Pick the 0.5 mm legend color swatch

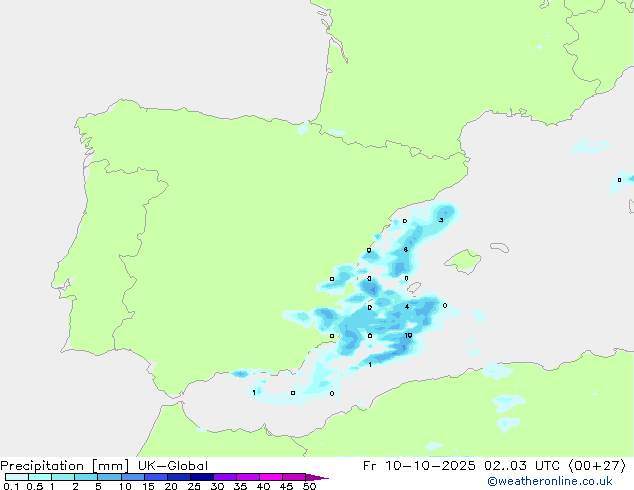tap(40, 477)
